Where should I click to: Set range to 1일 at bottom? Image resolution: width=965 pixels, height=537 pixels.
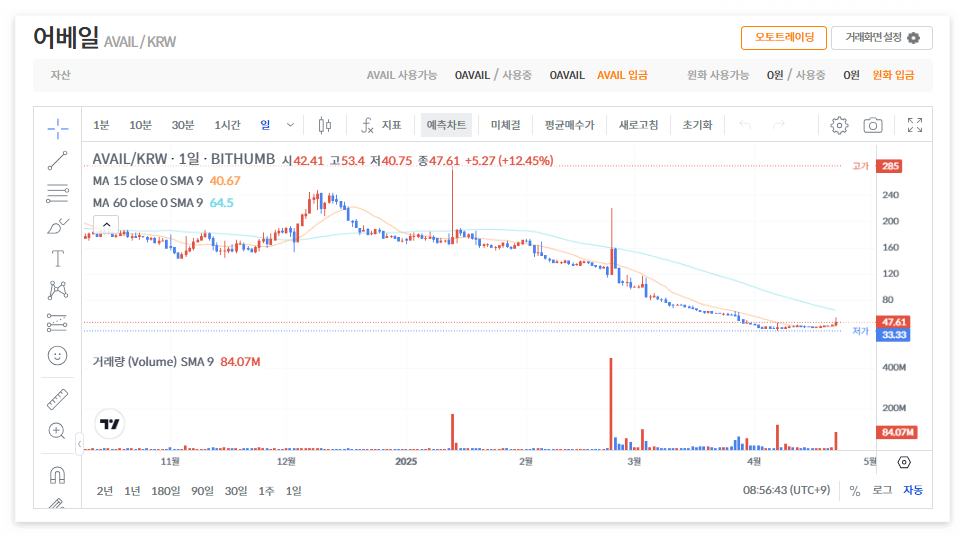(x=294, y=491)
